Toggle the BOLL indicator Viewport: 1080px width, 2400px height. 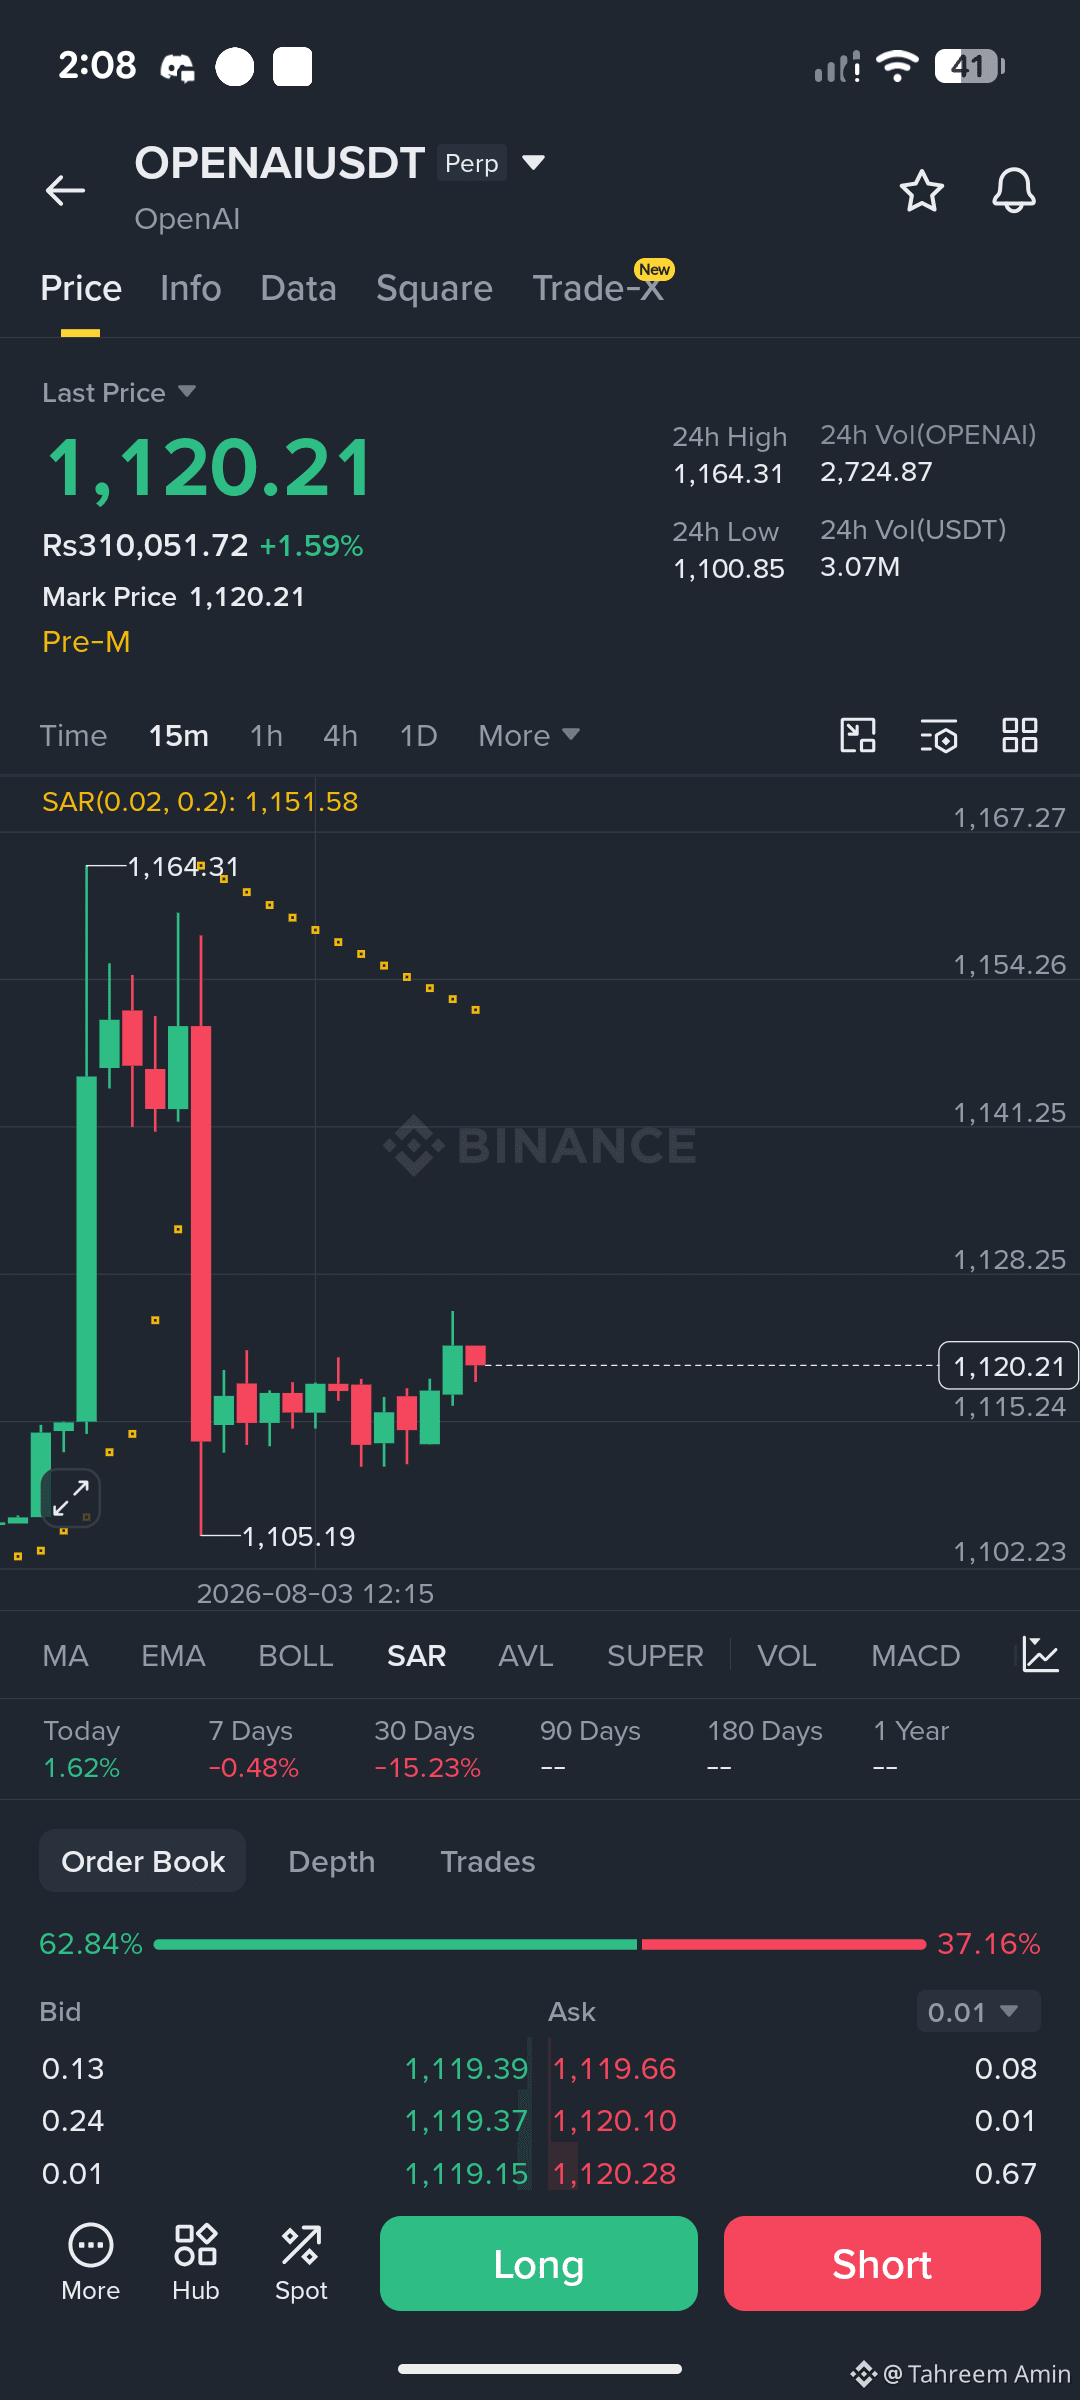[x=296, y=1656]
